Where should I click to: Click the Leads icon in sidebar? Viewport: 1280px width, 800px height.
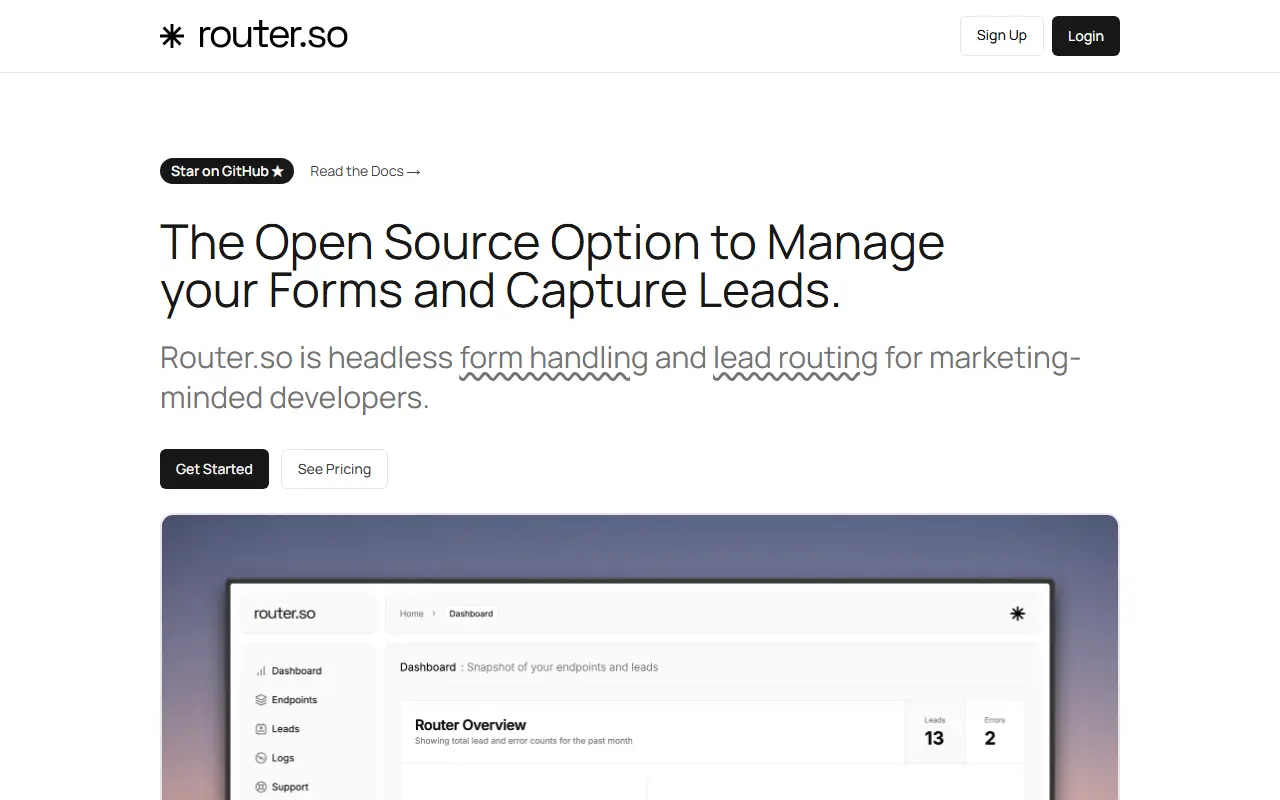pyautogui.click(x=261, y=729)
